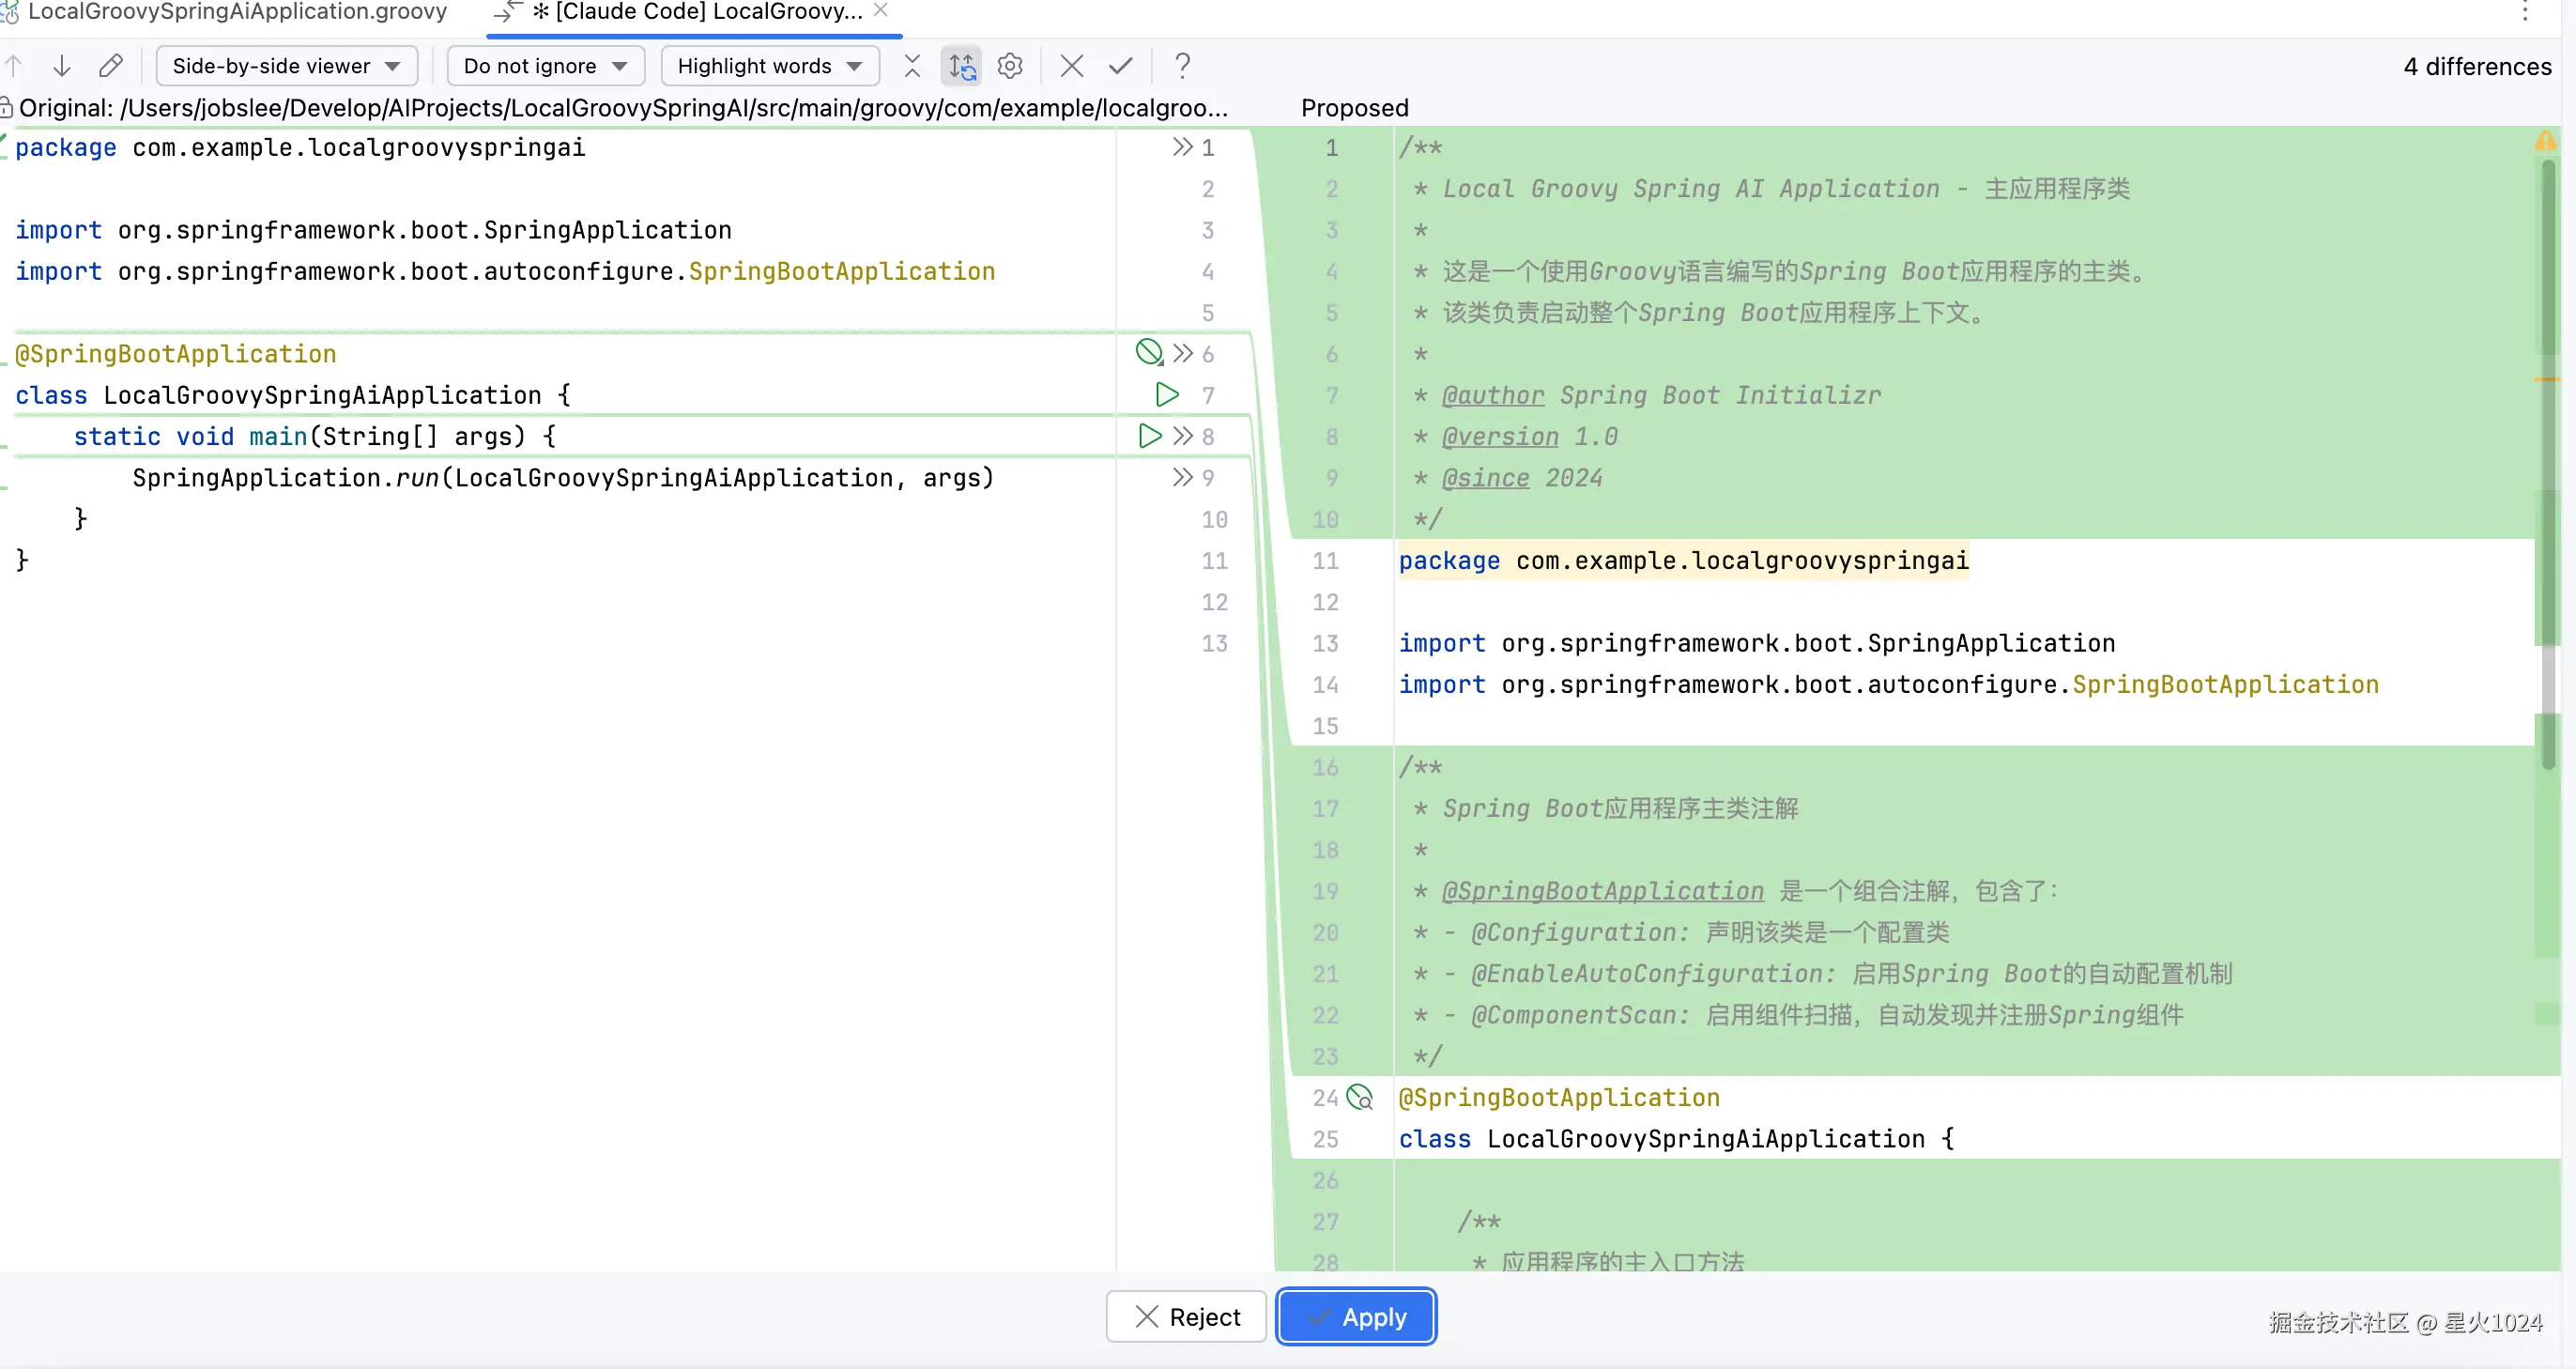Viewport: 2576px width, 1369px height.
Task: Open Side-by-side viewer dropdown
Action: pos(286,66)
